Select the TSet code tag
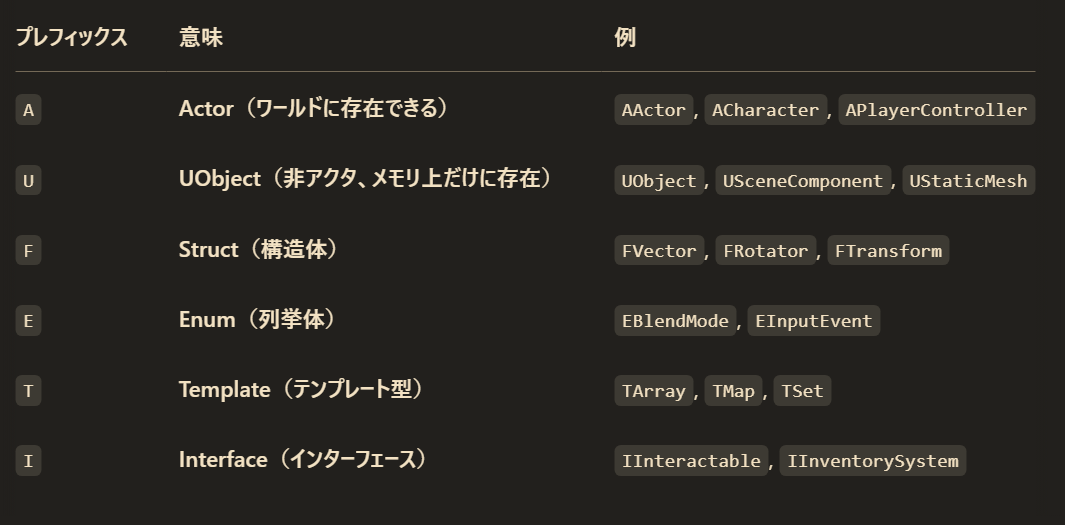The image size is (1065, 525). click(x=802, y=391)
